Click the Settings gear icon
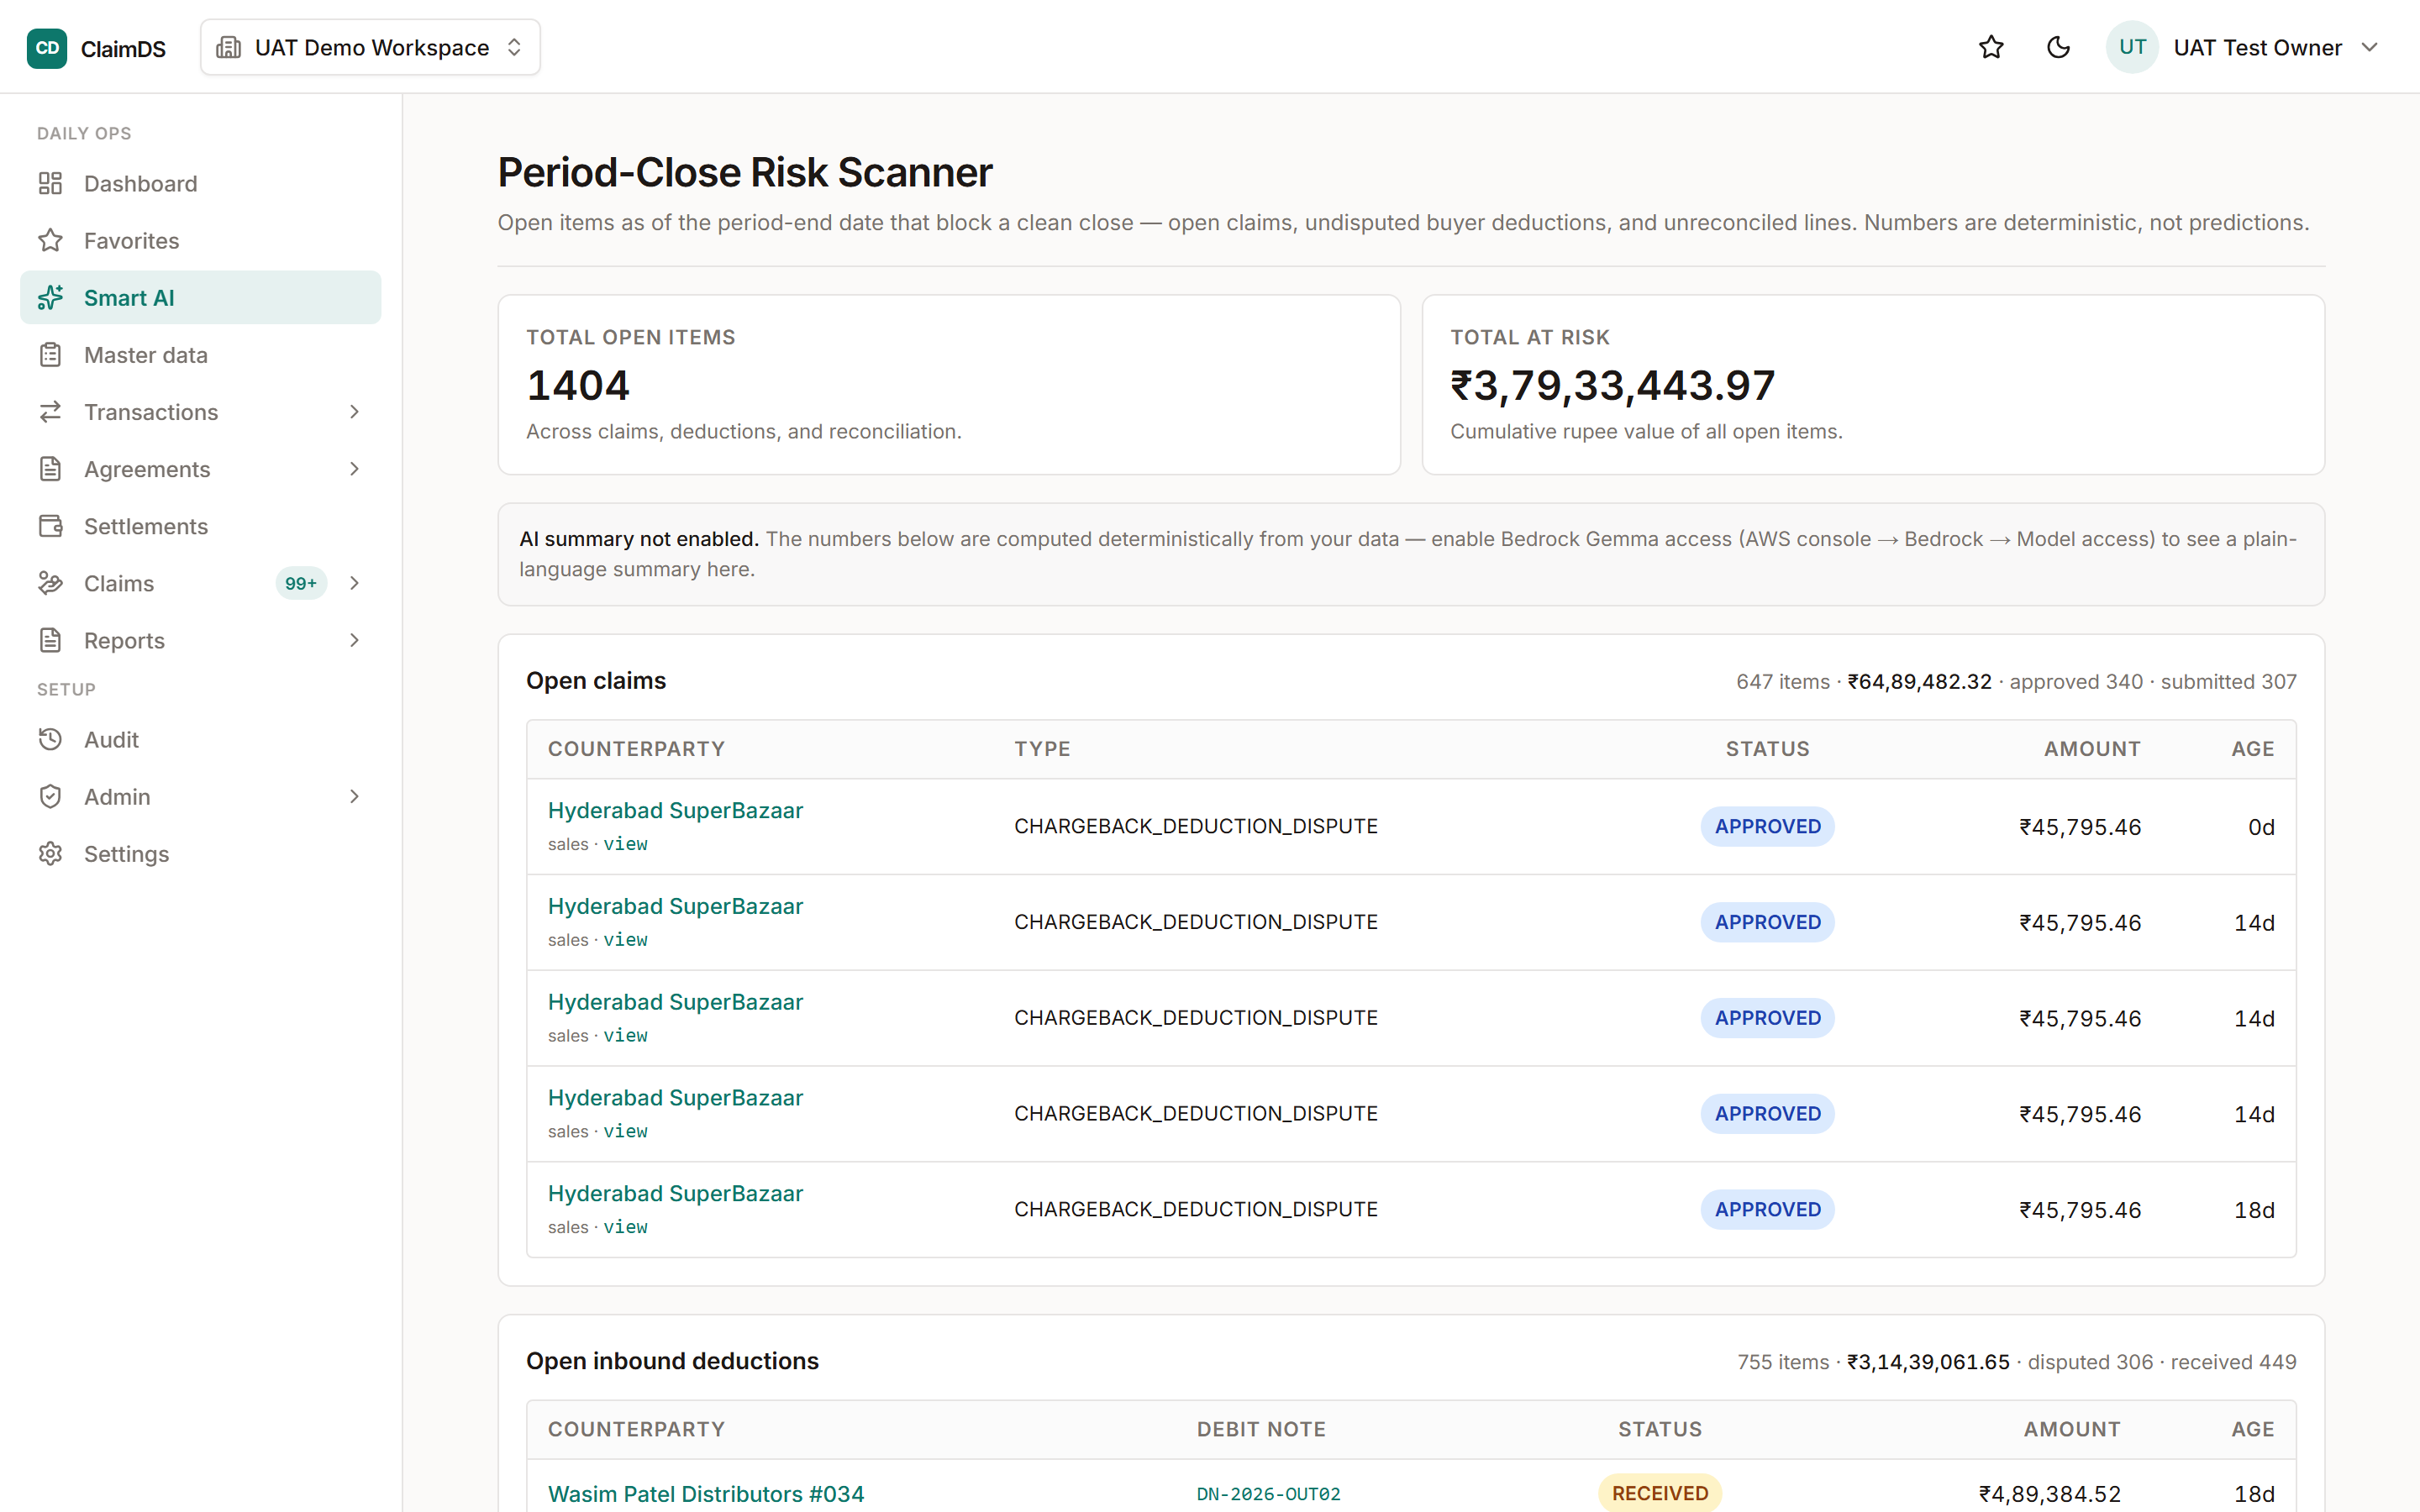This screenshot has height=1512, width=2420. 50,853
